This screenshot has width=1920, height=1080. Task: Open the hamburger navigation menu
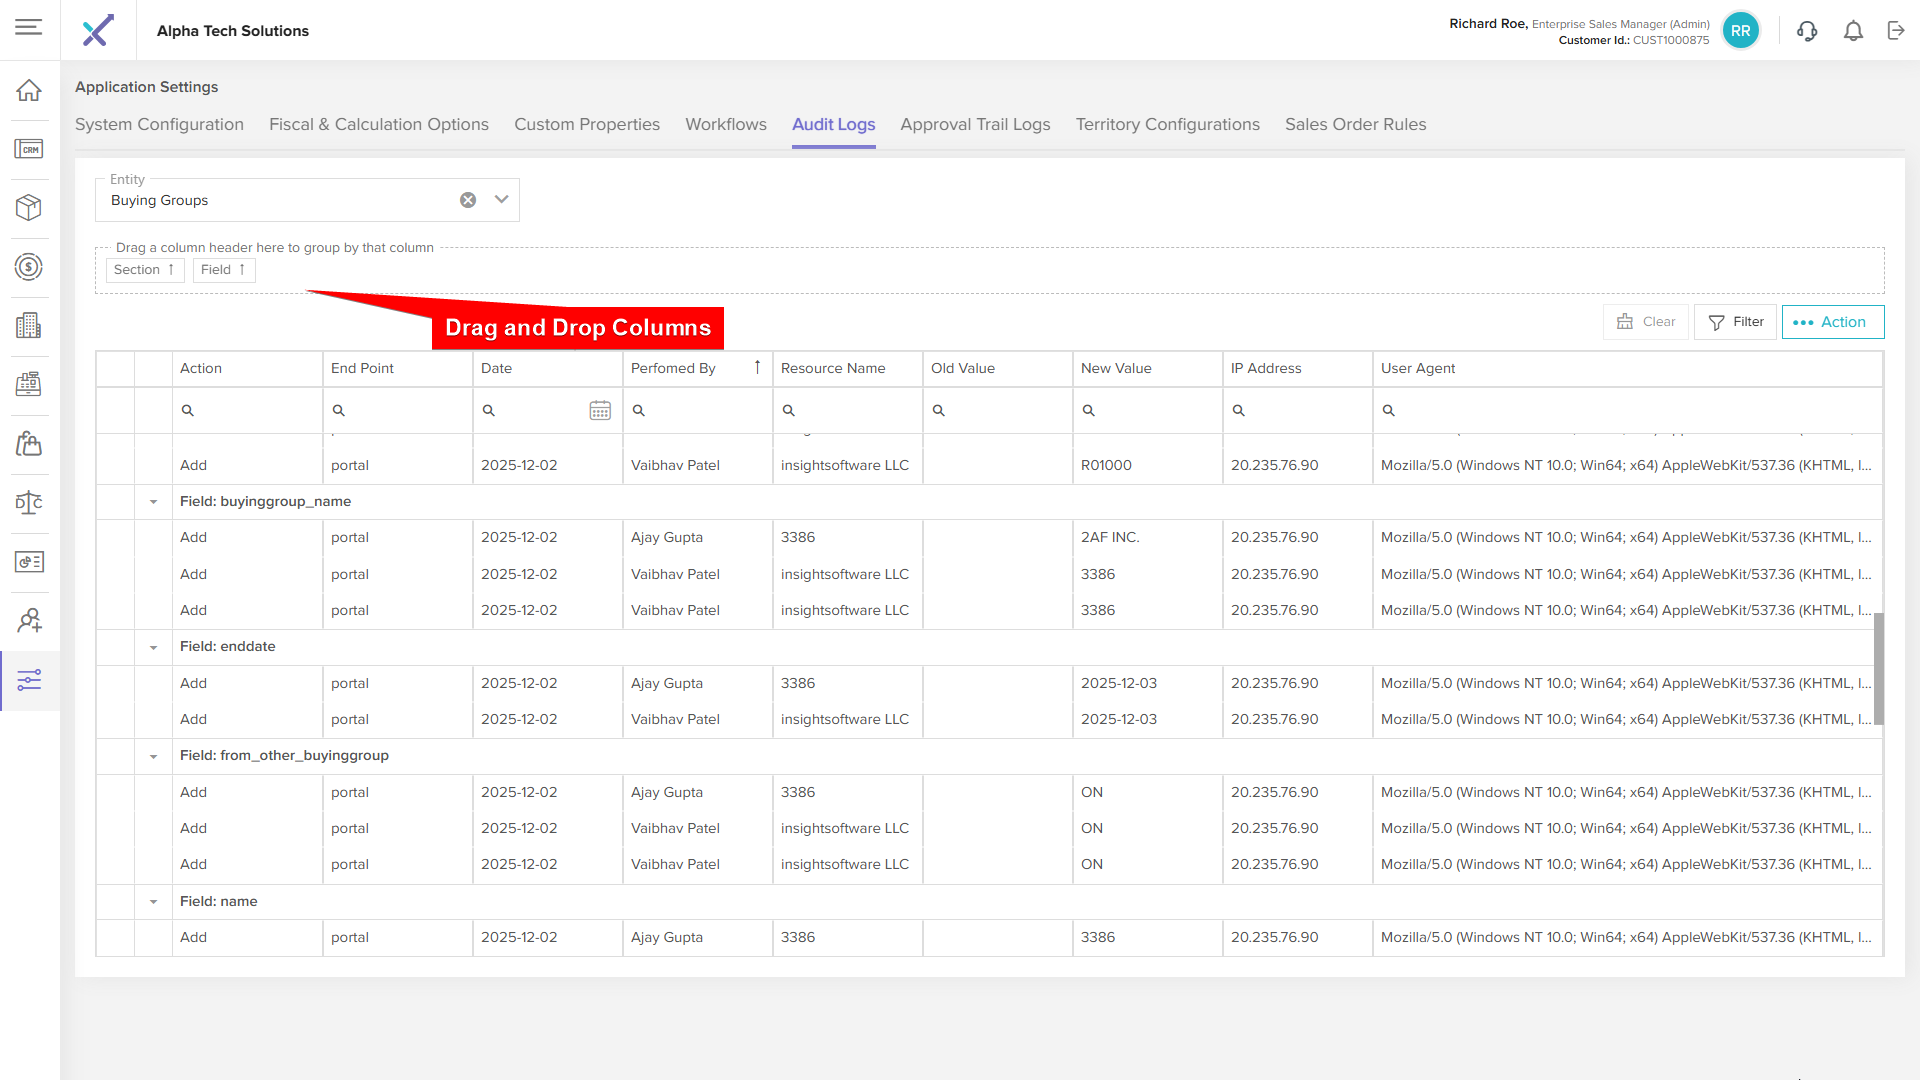click(x=29, y=27)
